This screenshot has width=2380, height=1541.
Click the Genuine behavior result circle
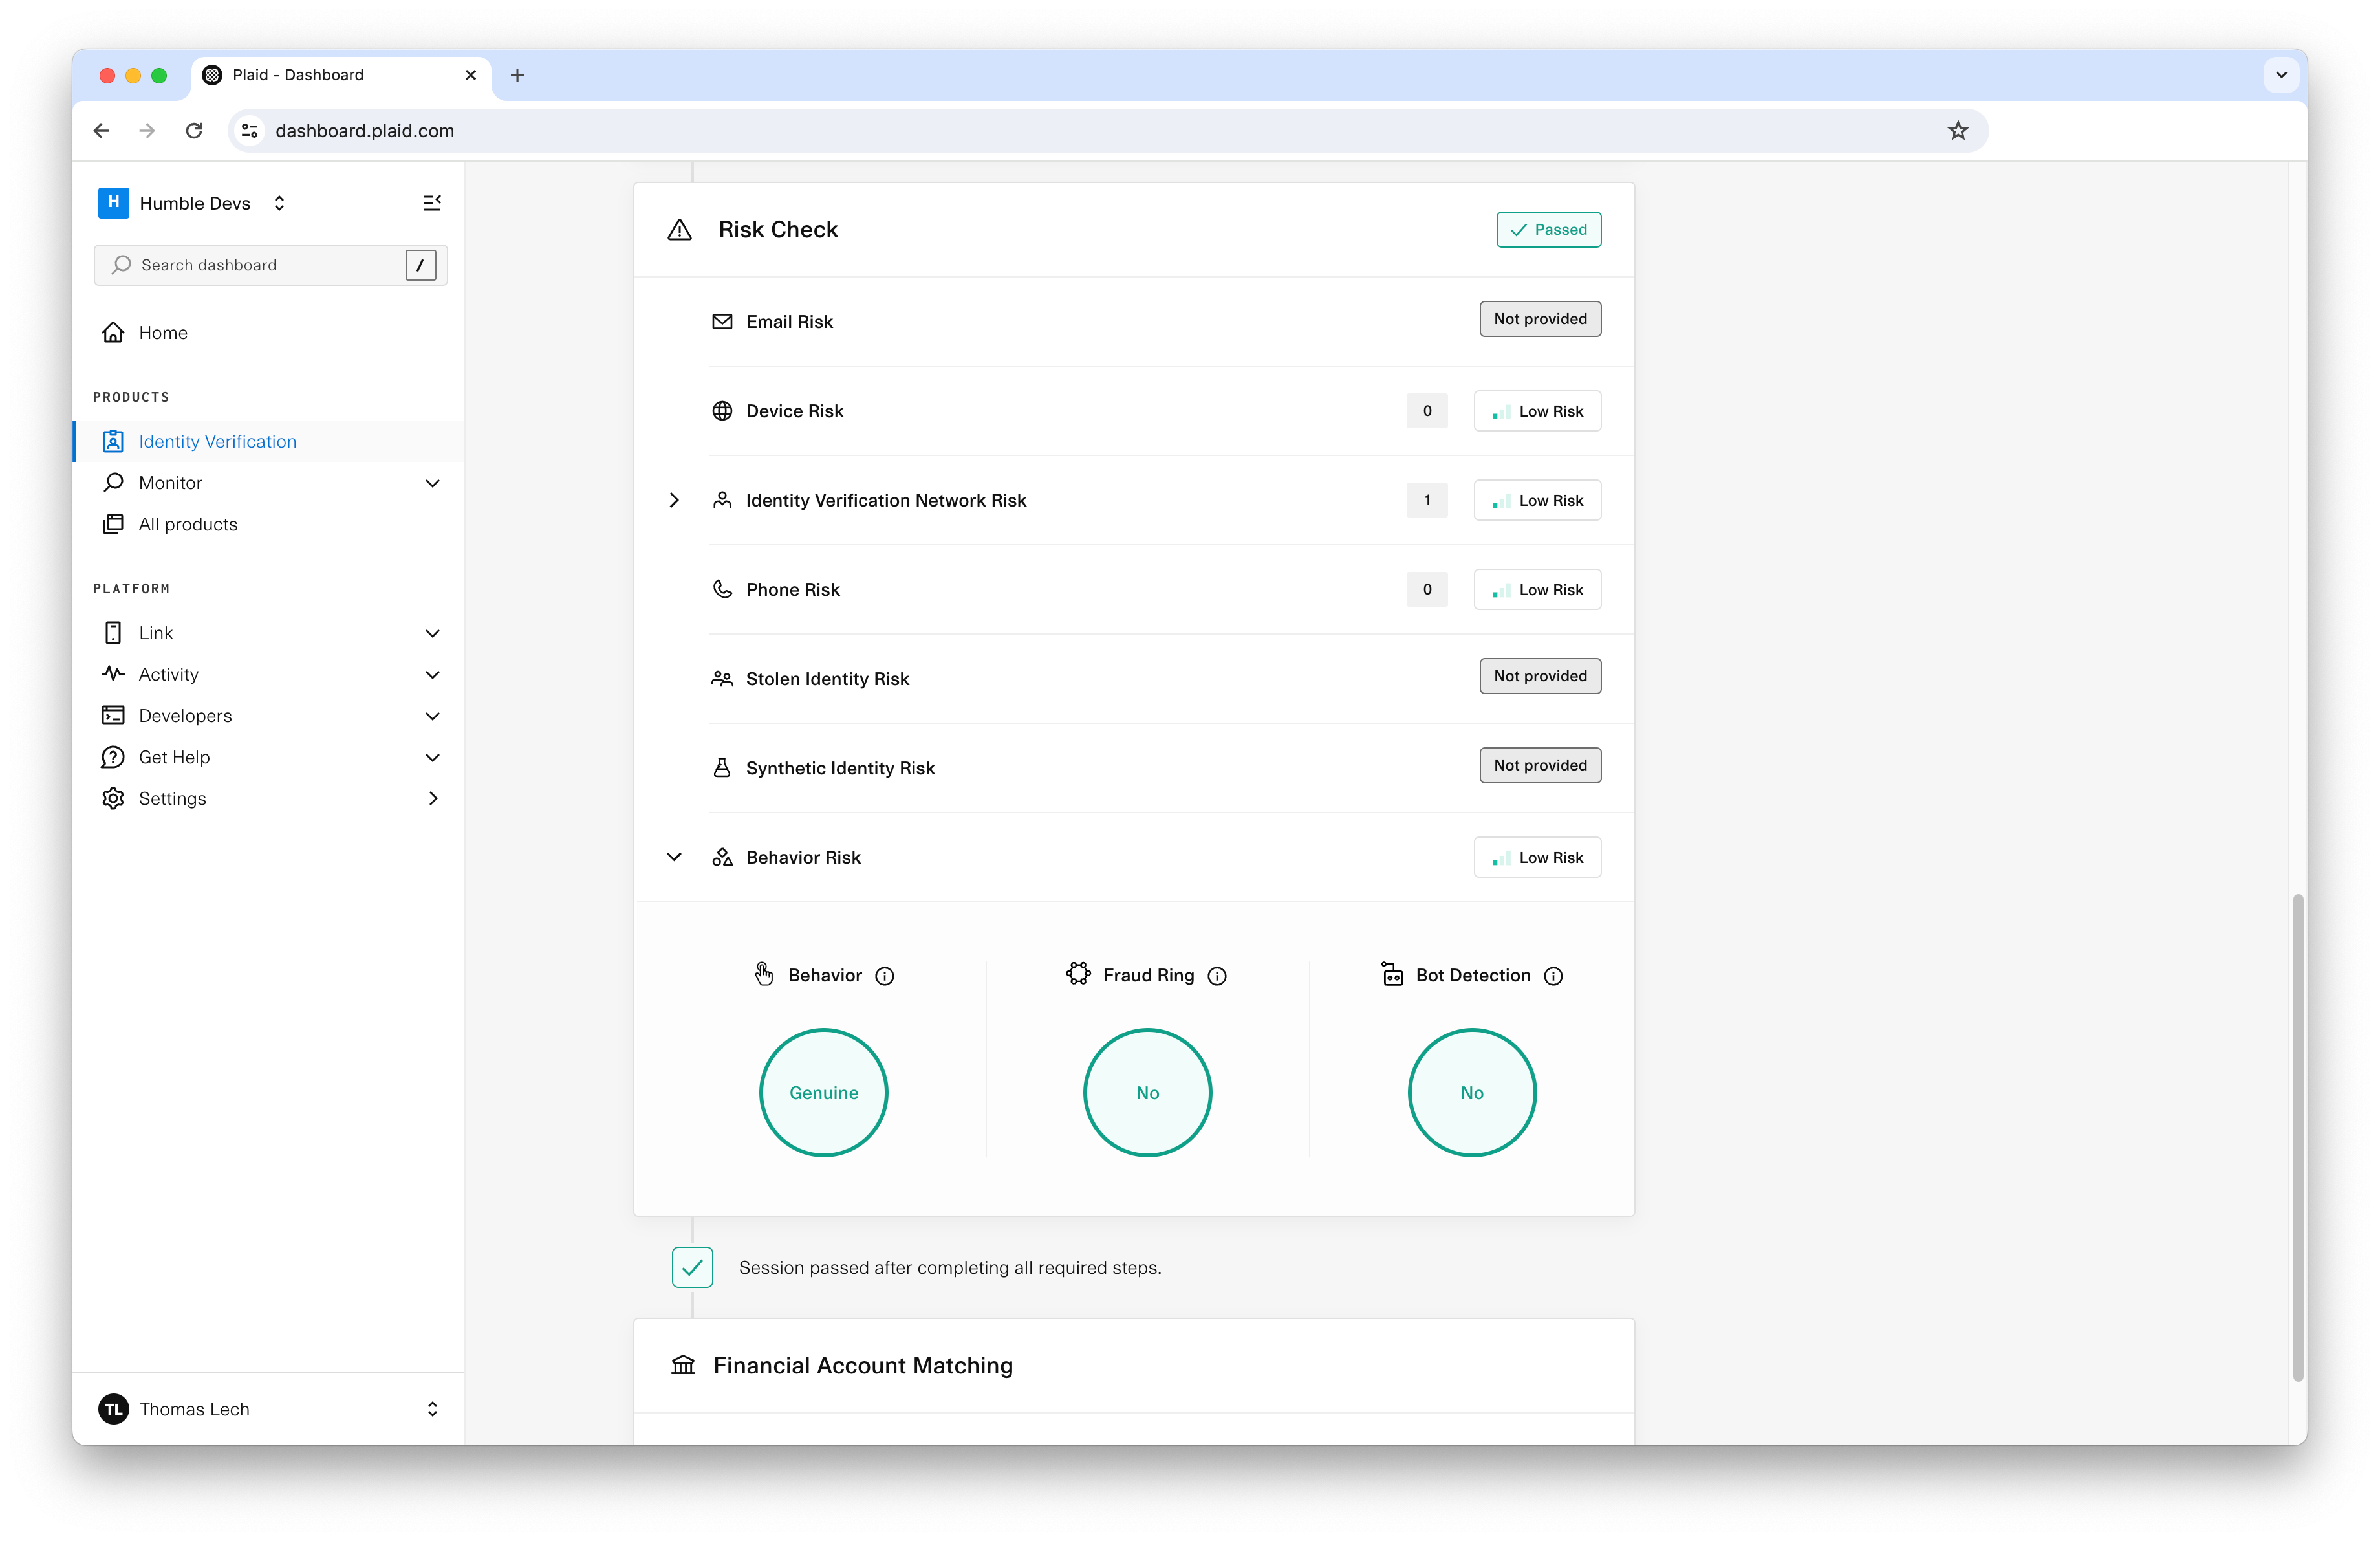[824, 1092]
